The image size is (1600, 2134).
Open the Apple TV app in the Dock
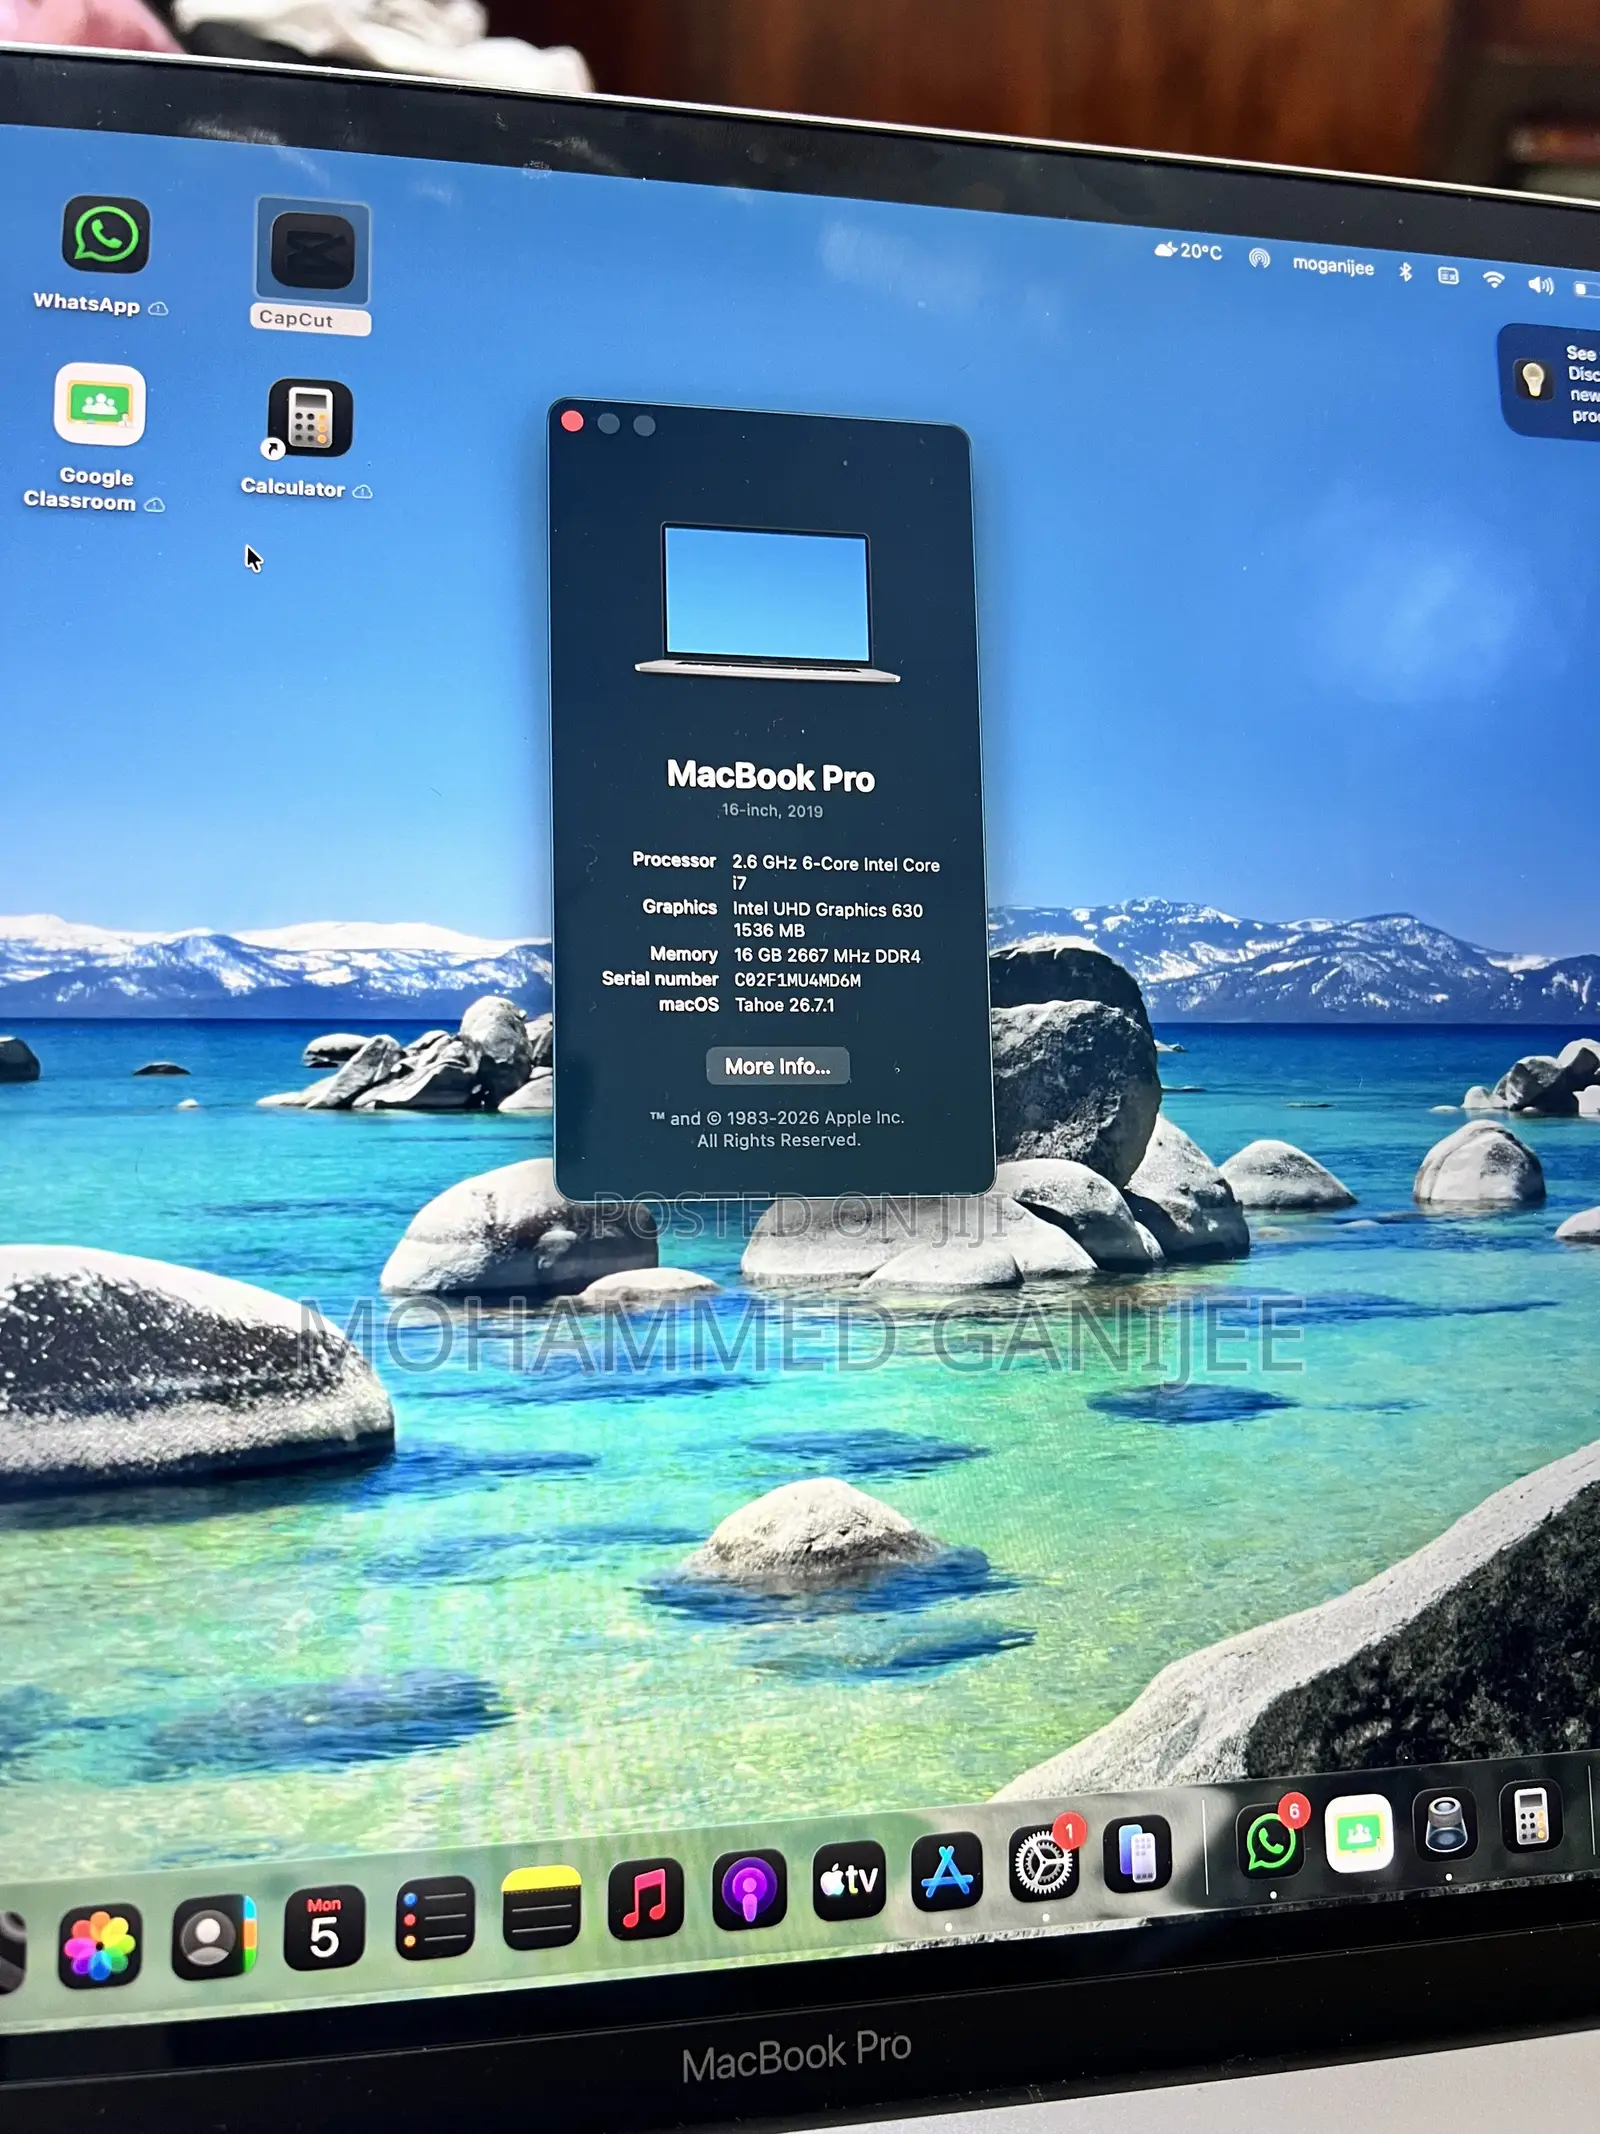click(849, 1879)
